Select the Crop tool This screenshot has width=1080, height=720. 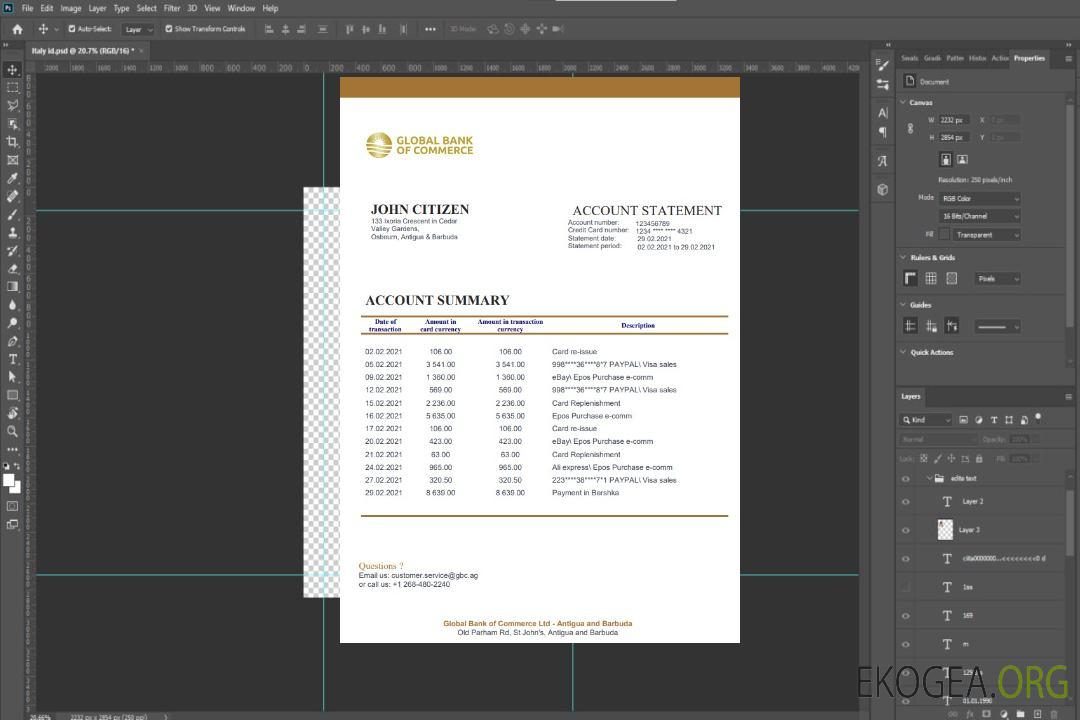tap(12, 142)
